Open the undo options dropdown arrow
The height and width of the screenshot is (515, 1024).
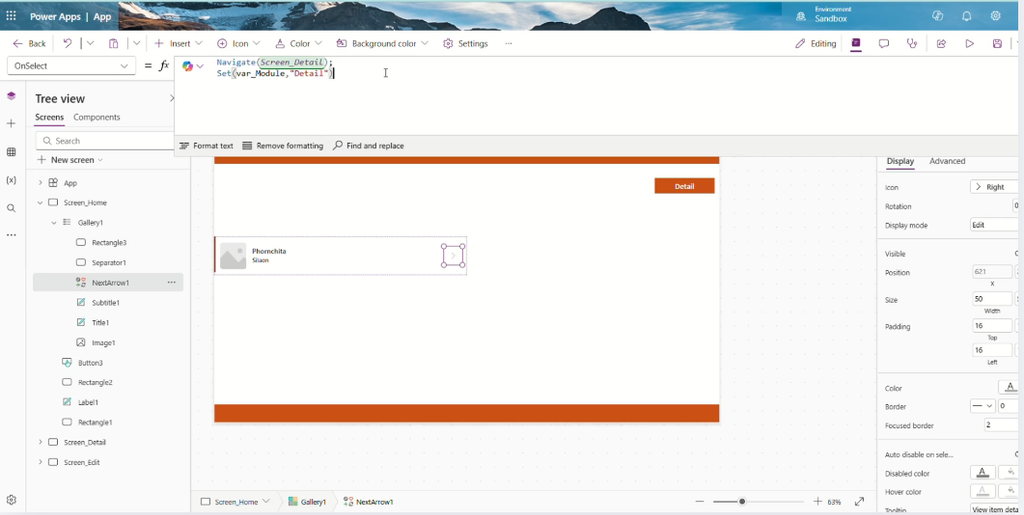90,44
